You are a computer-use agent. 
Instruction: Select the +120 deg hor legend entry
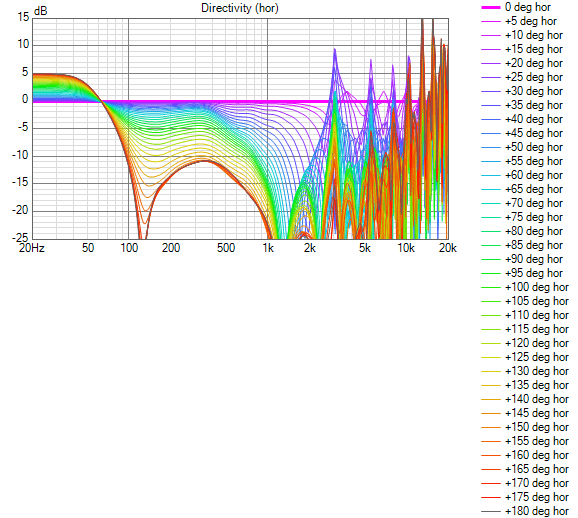click(x=525, y=343)
